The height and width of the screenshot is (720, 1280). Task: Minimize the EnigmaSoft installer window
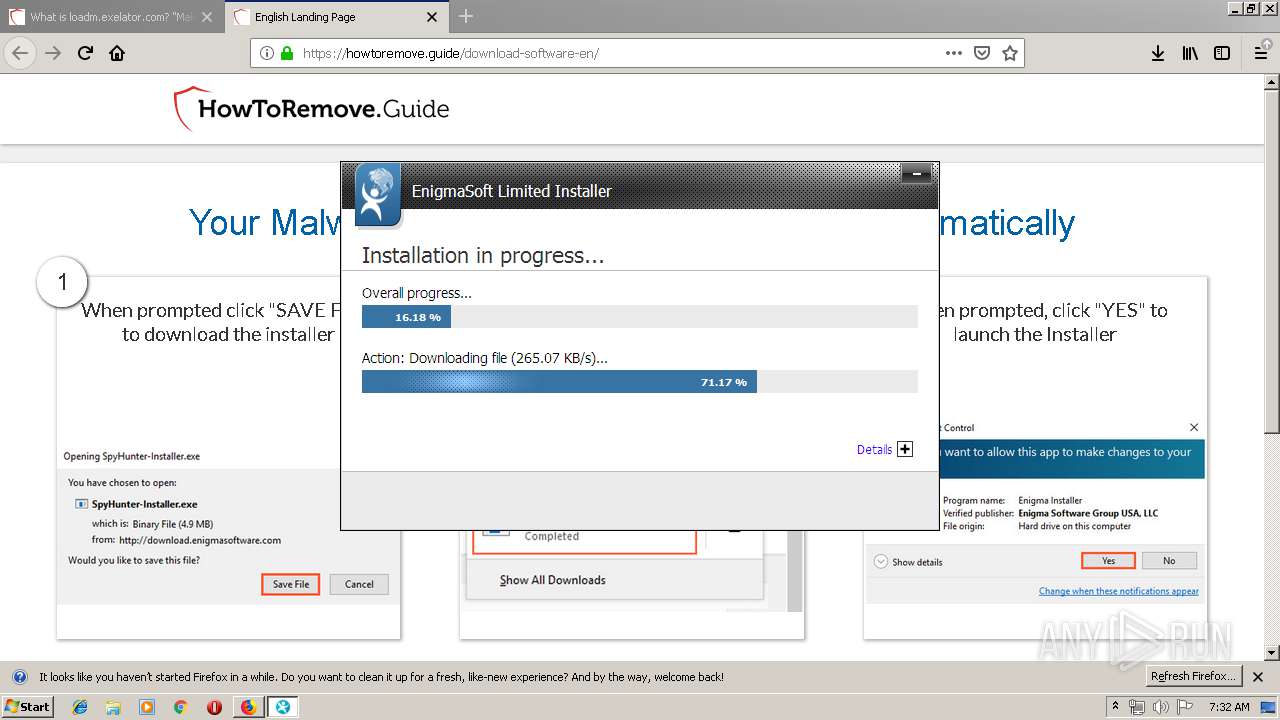click(x=916, y=175)
